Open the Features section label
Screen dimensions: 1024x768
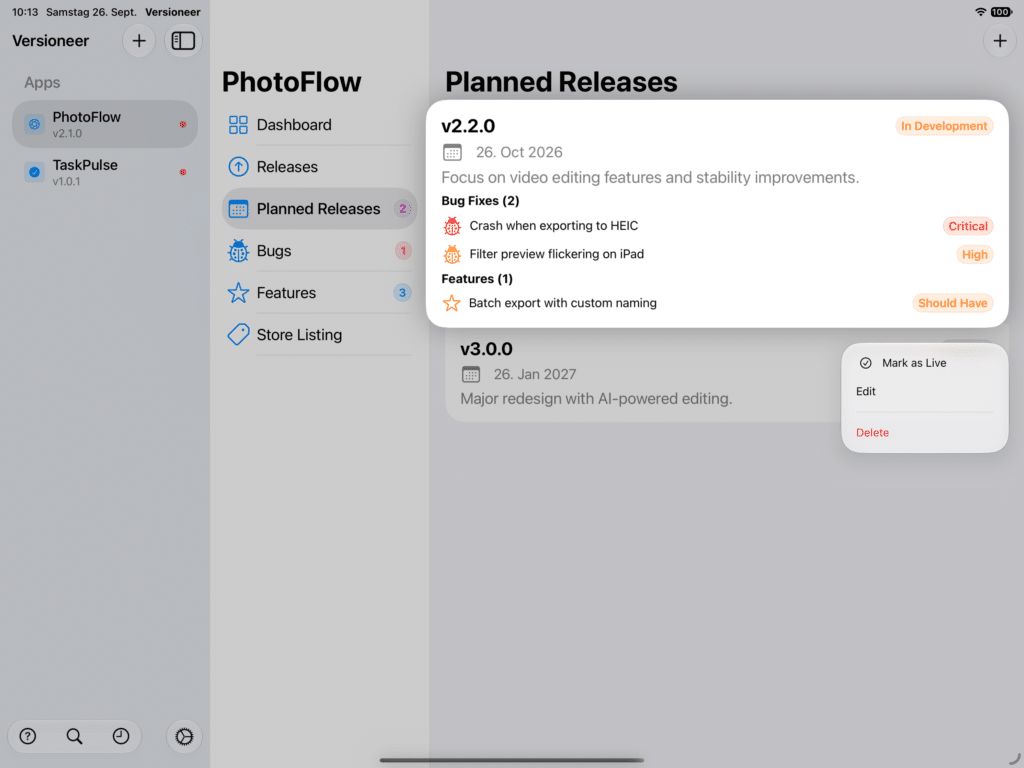tap(286, 293)
